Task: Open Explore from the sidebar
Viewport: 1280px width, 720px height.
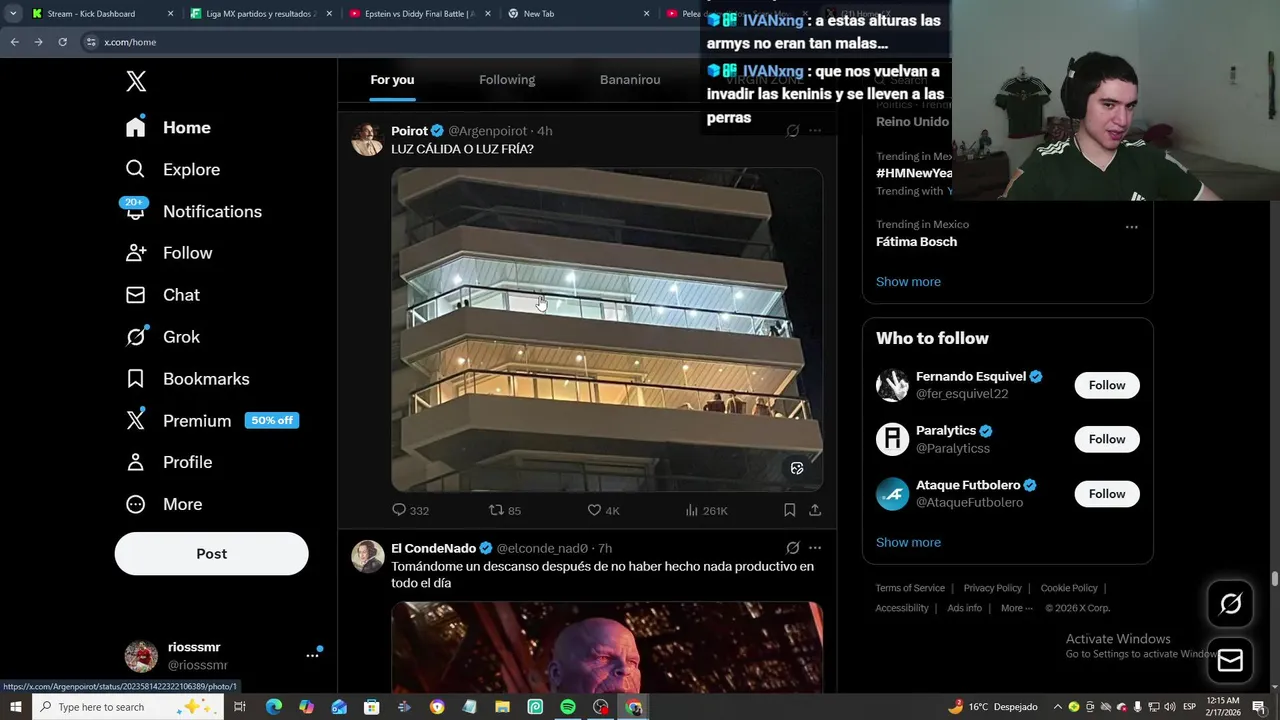Action: tap(172, 170)
